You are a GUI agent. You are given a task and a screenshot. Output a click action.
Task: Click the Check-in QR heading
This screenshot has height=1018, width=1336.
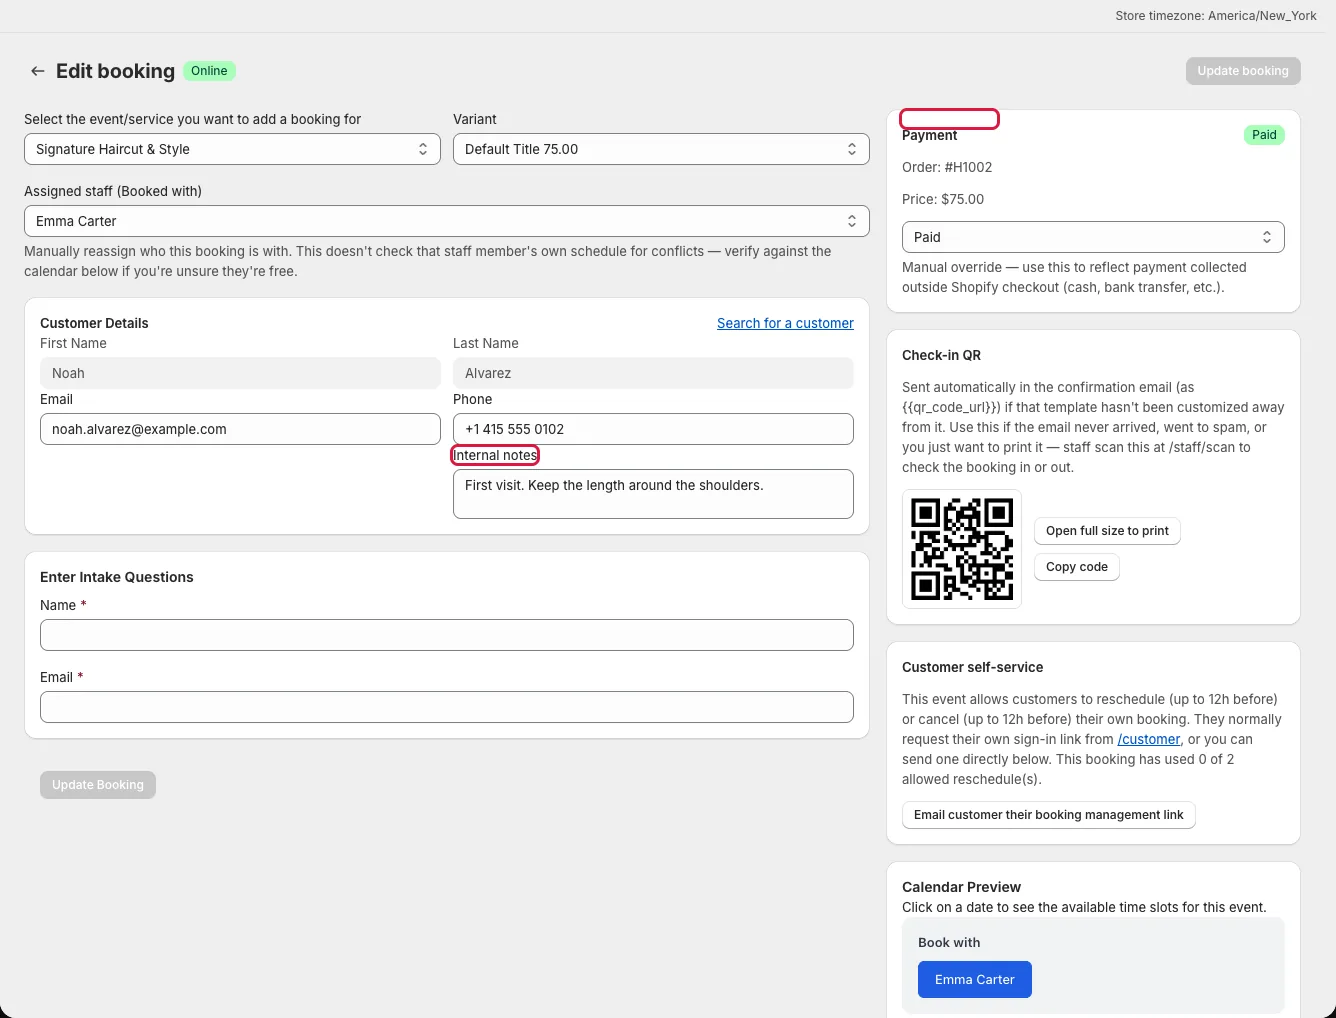click(x=941, y=355)
